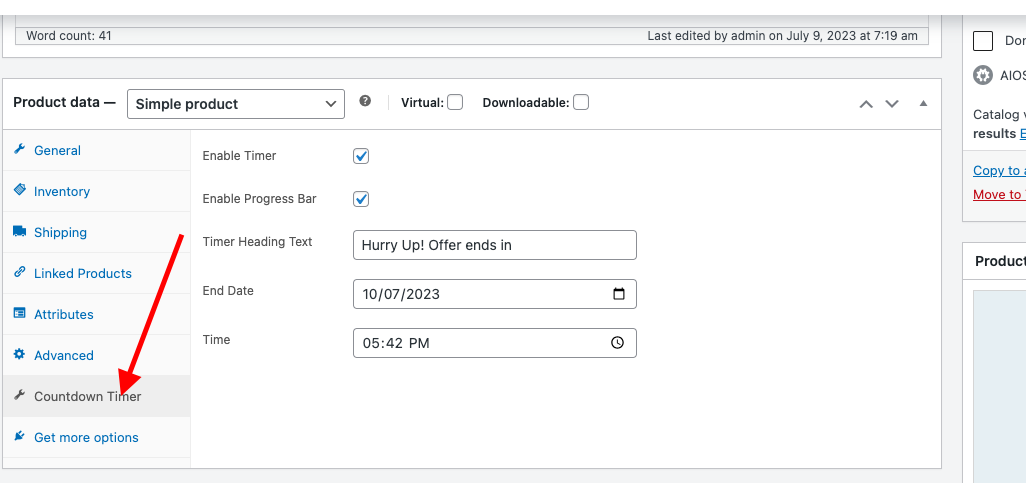Uncheck Enable Progress Bar
Image resolution: width=1026 pixels, height=483 pixels.
[x=361, y=199]
